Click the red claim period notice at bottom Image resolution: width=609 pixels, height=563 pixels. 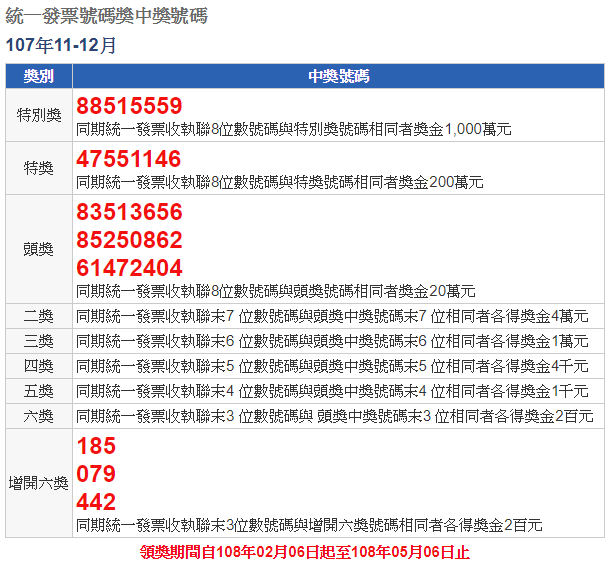304,552
